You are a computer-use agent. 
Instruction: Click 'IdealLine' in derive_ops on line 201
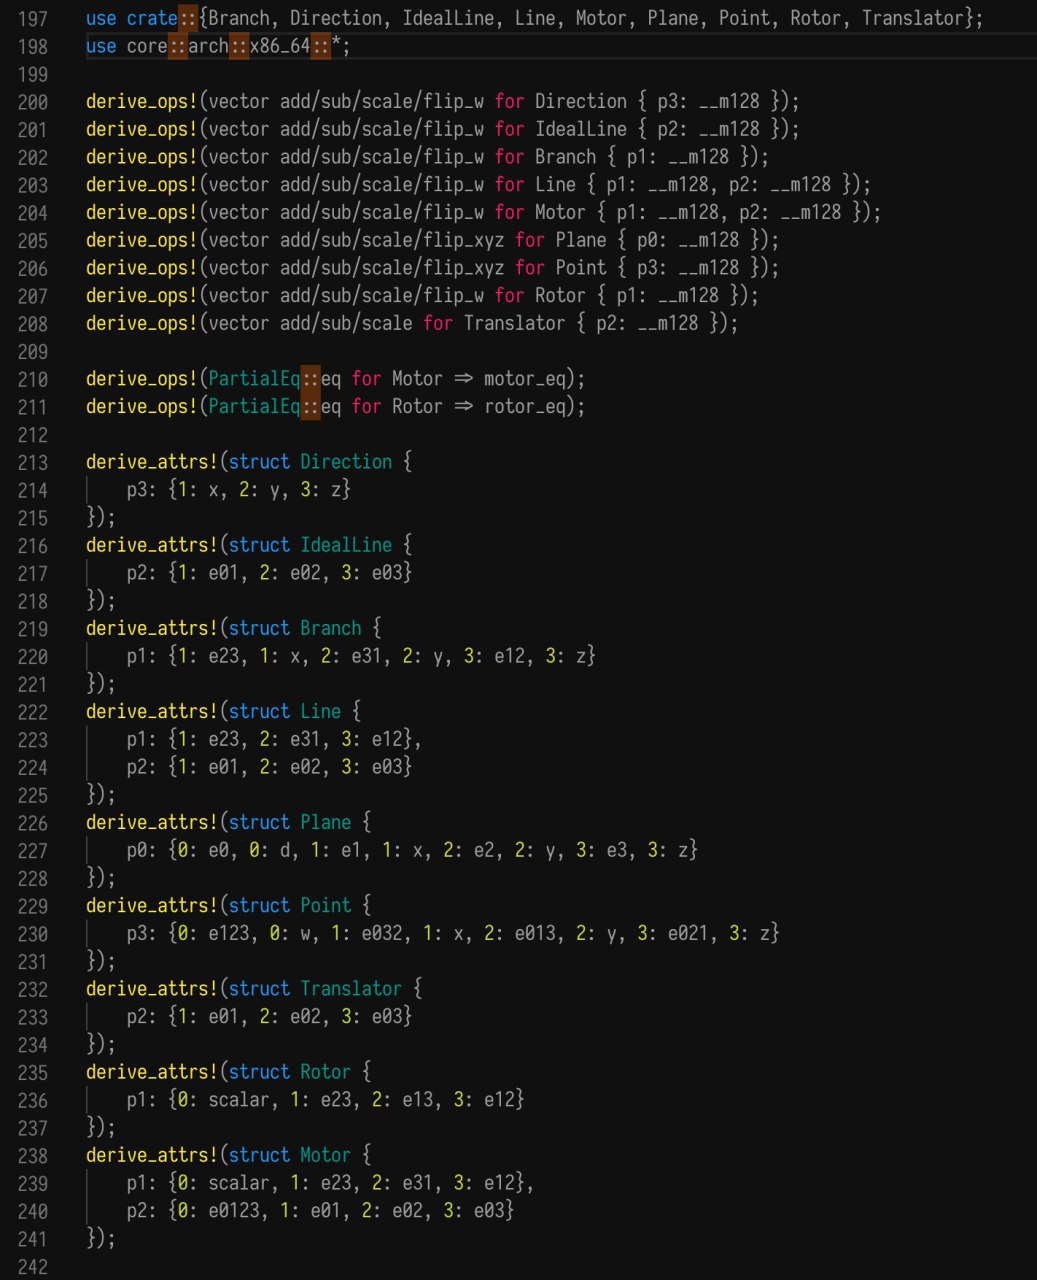pyautogui.click(x=581, y=129)
